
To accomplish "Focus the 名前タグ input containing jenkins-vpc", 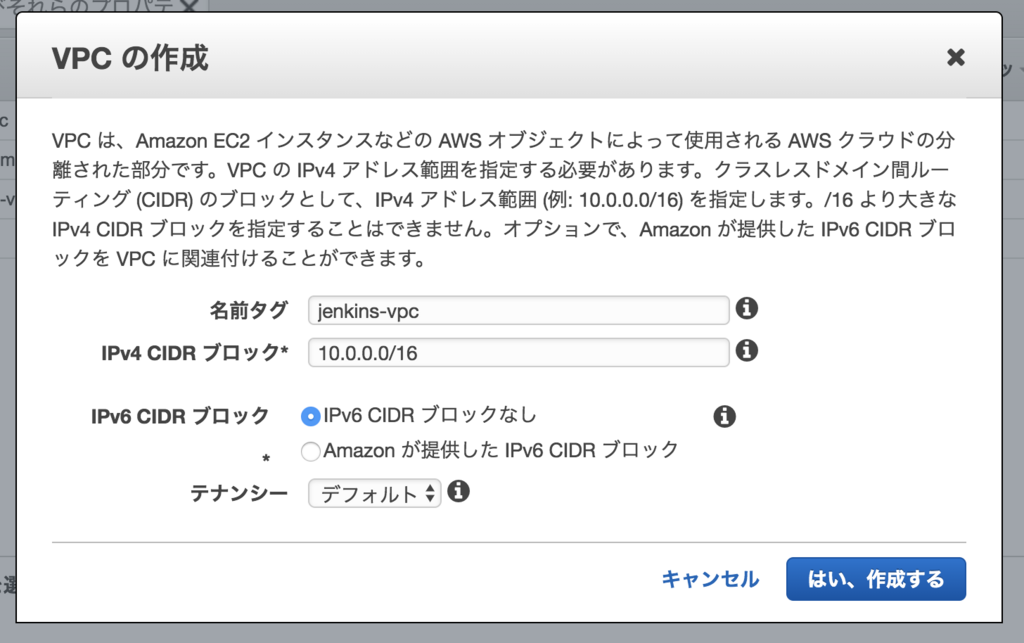I will click(x=519, y=311).
